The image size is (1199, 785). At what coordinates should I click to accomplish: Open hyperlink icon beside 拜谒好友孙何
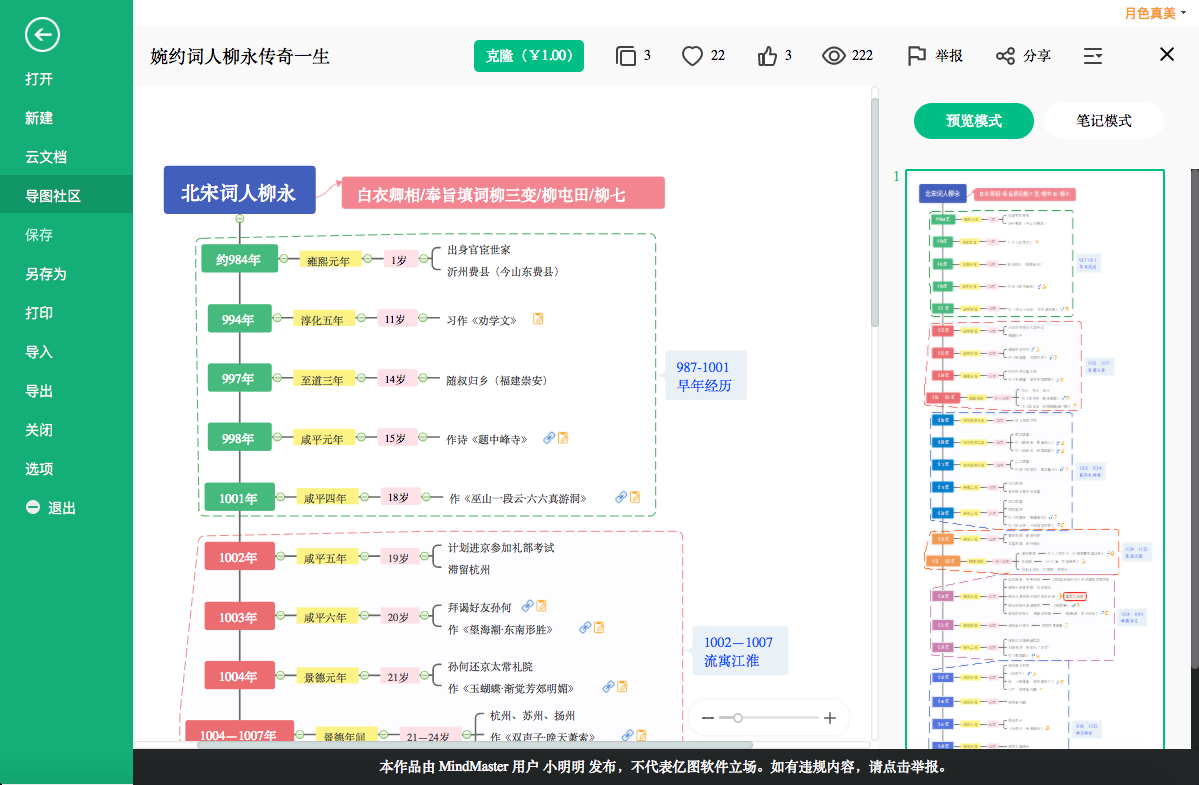528,606
